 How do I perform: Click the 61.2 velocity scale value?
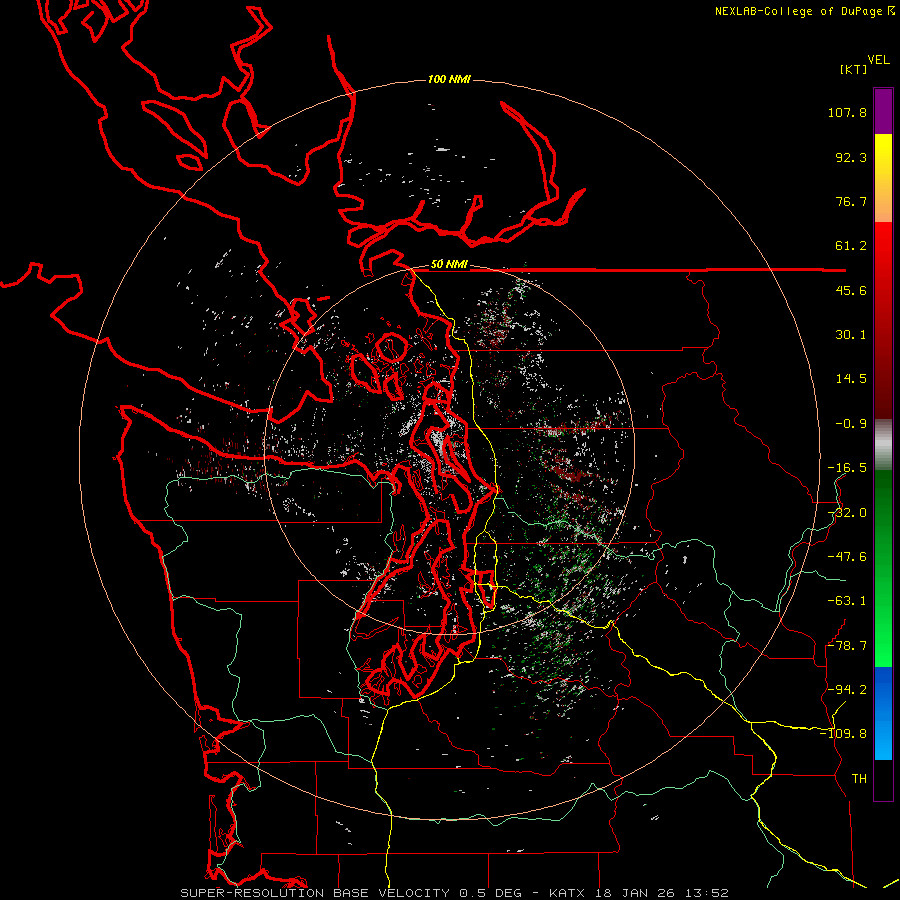pyautogui.click(x=851, y=246)
